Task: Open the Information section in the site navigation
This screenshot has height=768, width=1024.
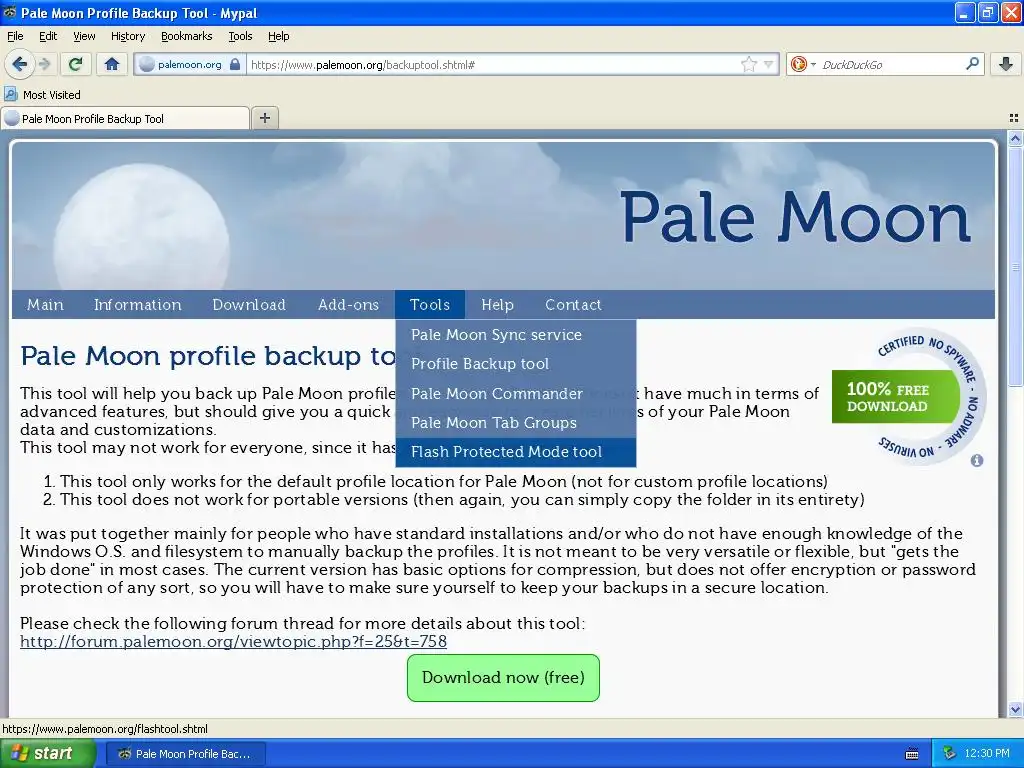Action: click(x=137, y=304)
